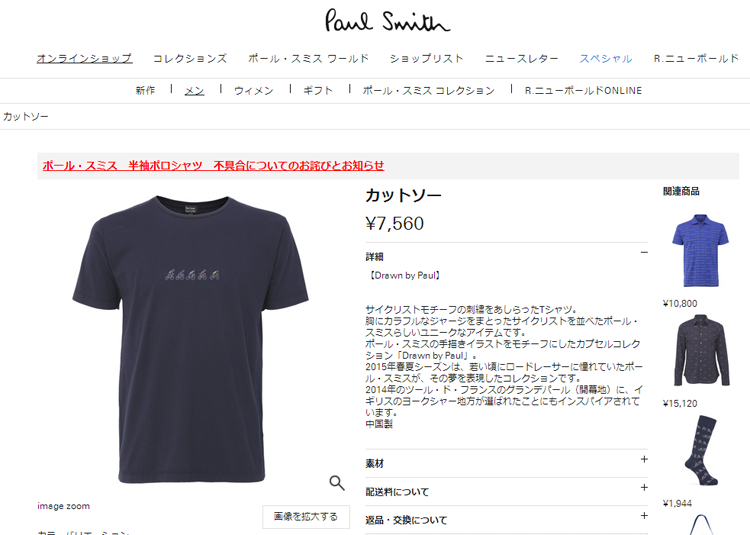Screen dimensions: 750x535
Task: Select the スペシャル menu link
Action: click(606, 58)
